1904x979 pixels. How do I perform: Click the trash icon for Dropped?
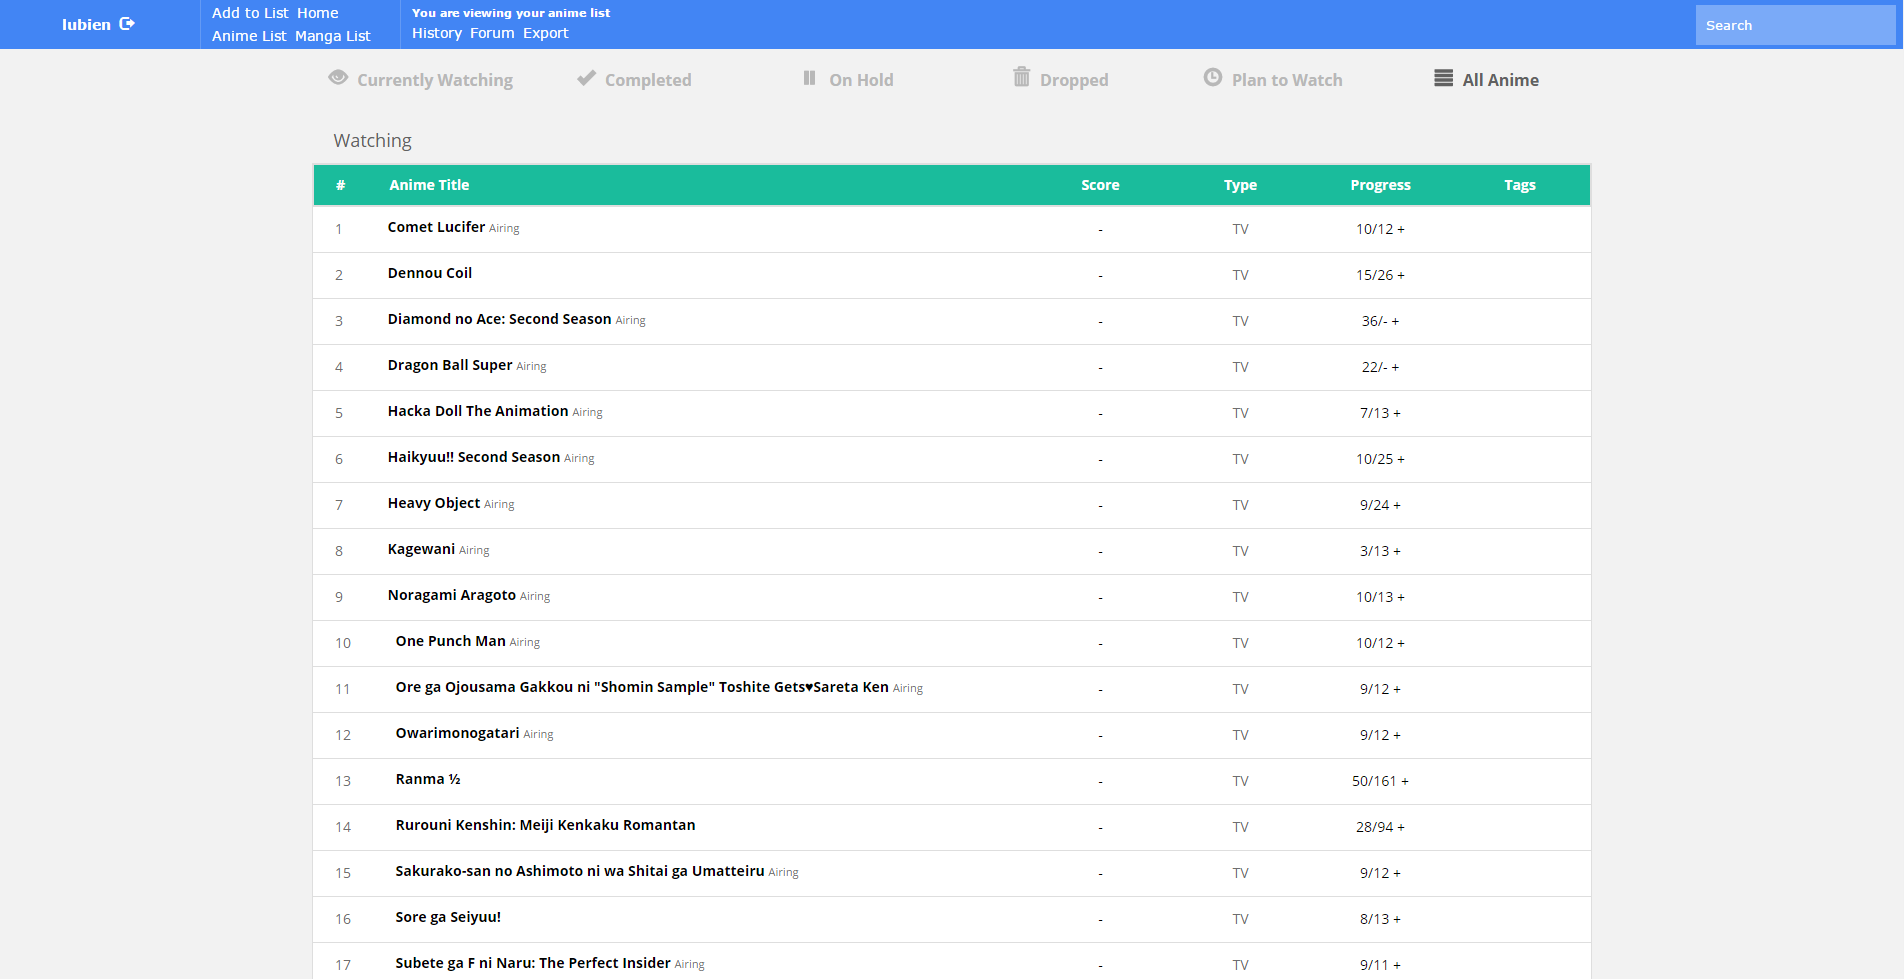click(x=1021, y=77)
